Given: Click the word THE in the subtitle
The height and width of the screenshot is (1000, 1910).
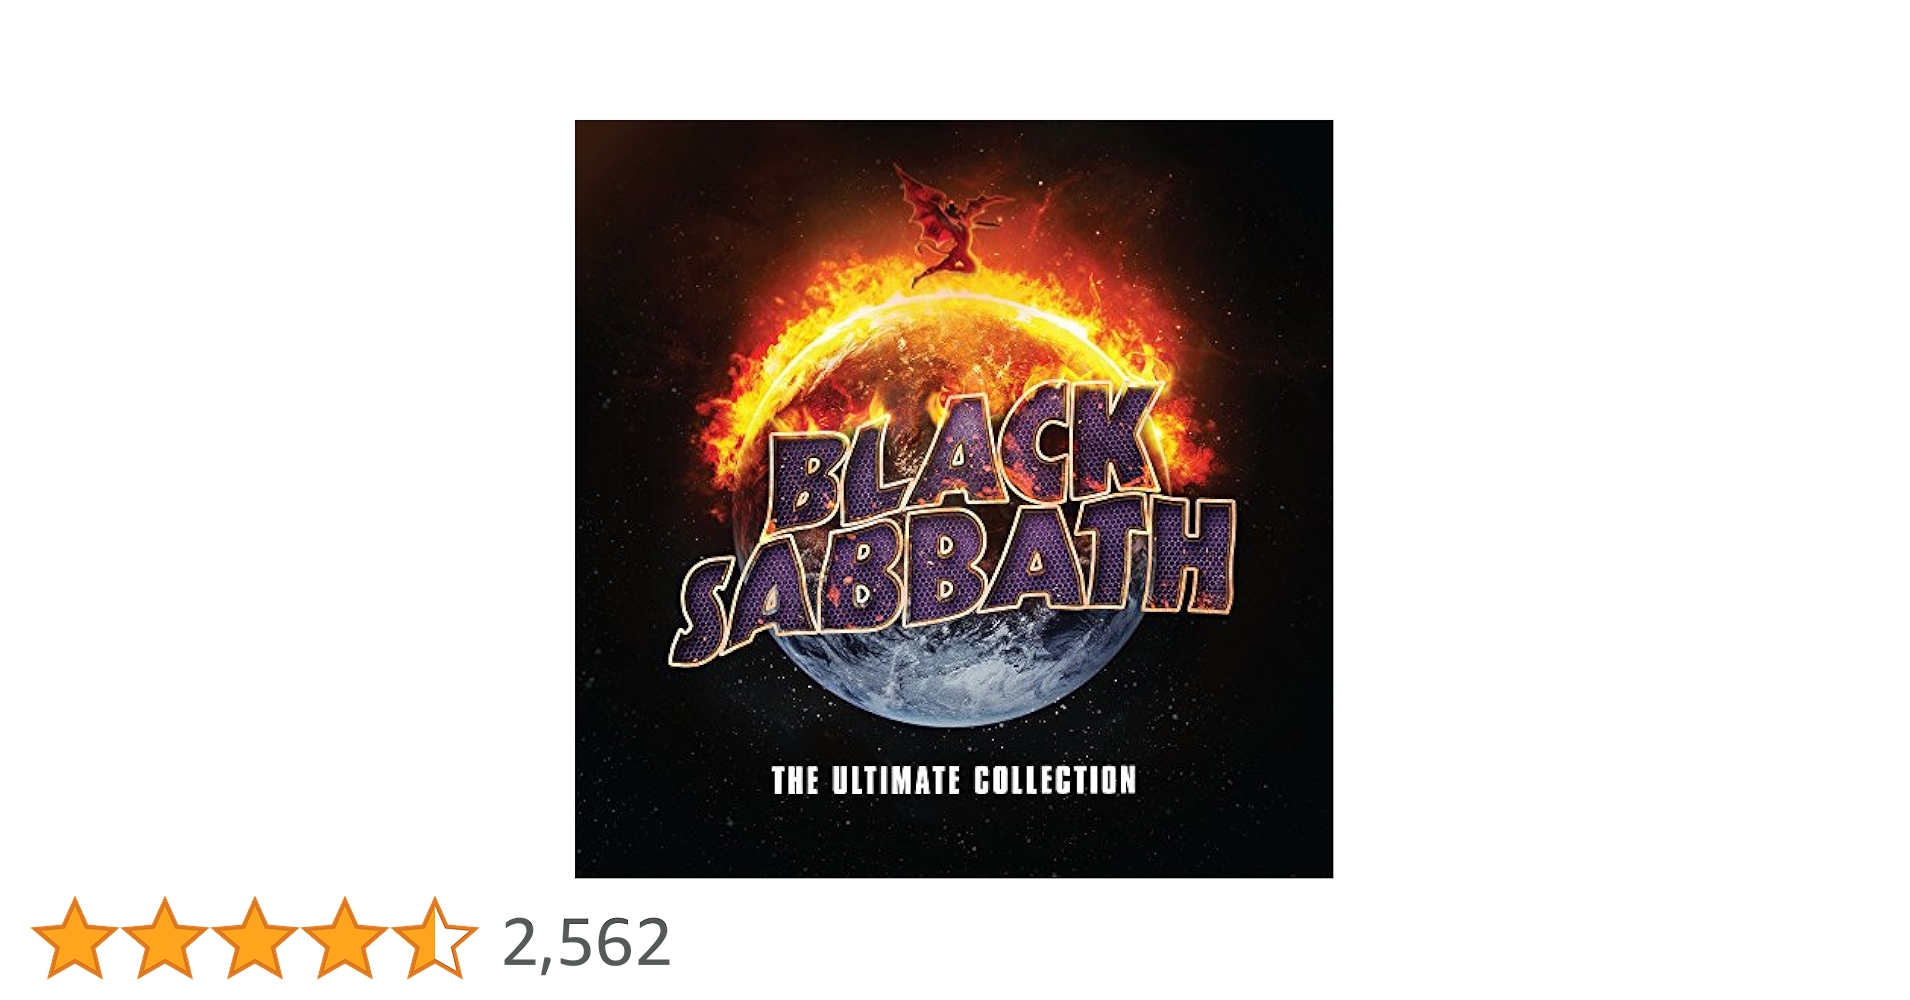Looking at the screenshot, I should point(795,780).
